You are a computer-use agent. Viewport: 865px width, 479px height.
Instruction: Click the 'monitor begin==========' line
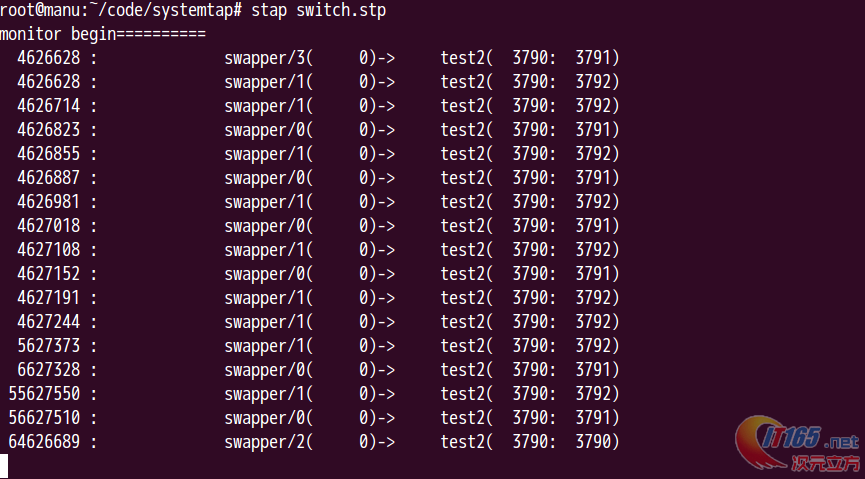(103, 34)
